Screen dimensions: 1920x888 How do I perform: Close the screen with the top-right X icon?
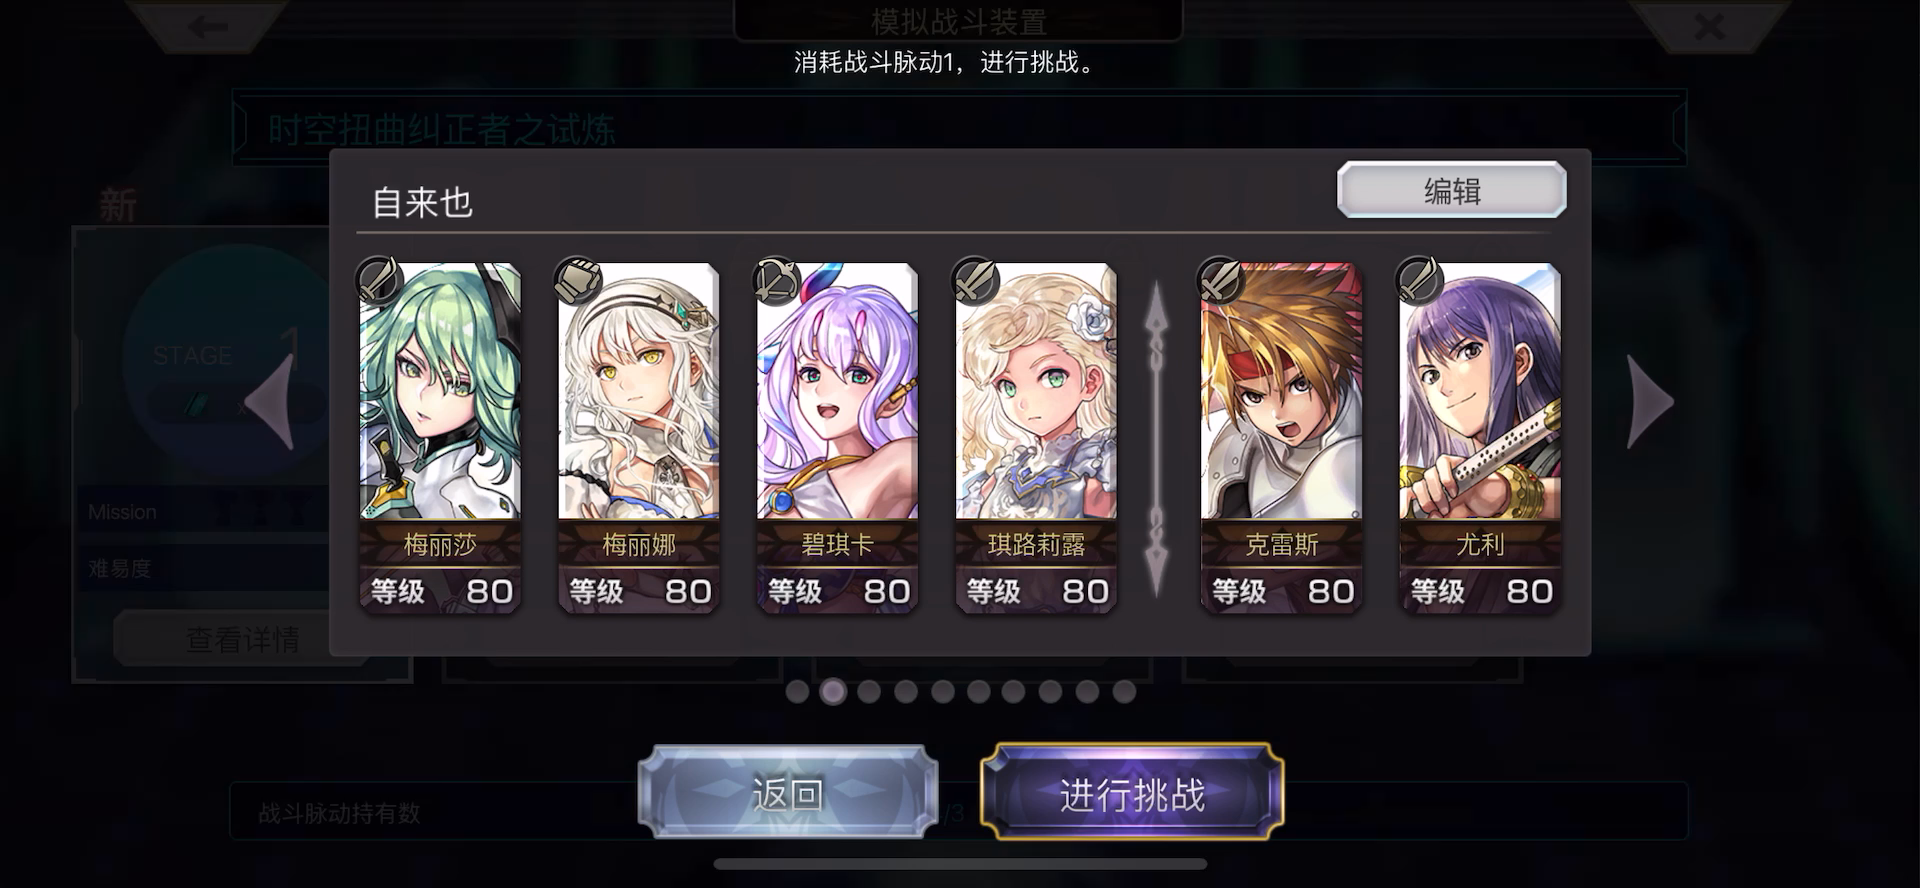(x=1709, y=26)
